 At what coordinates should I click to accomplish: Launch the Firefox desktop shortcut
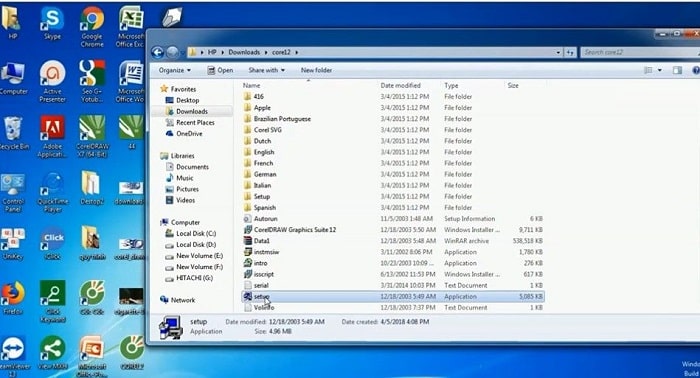(13, 298)
